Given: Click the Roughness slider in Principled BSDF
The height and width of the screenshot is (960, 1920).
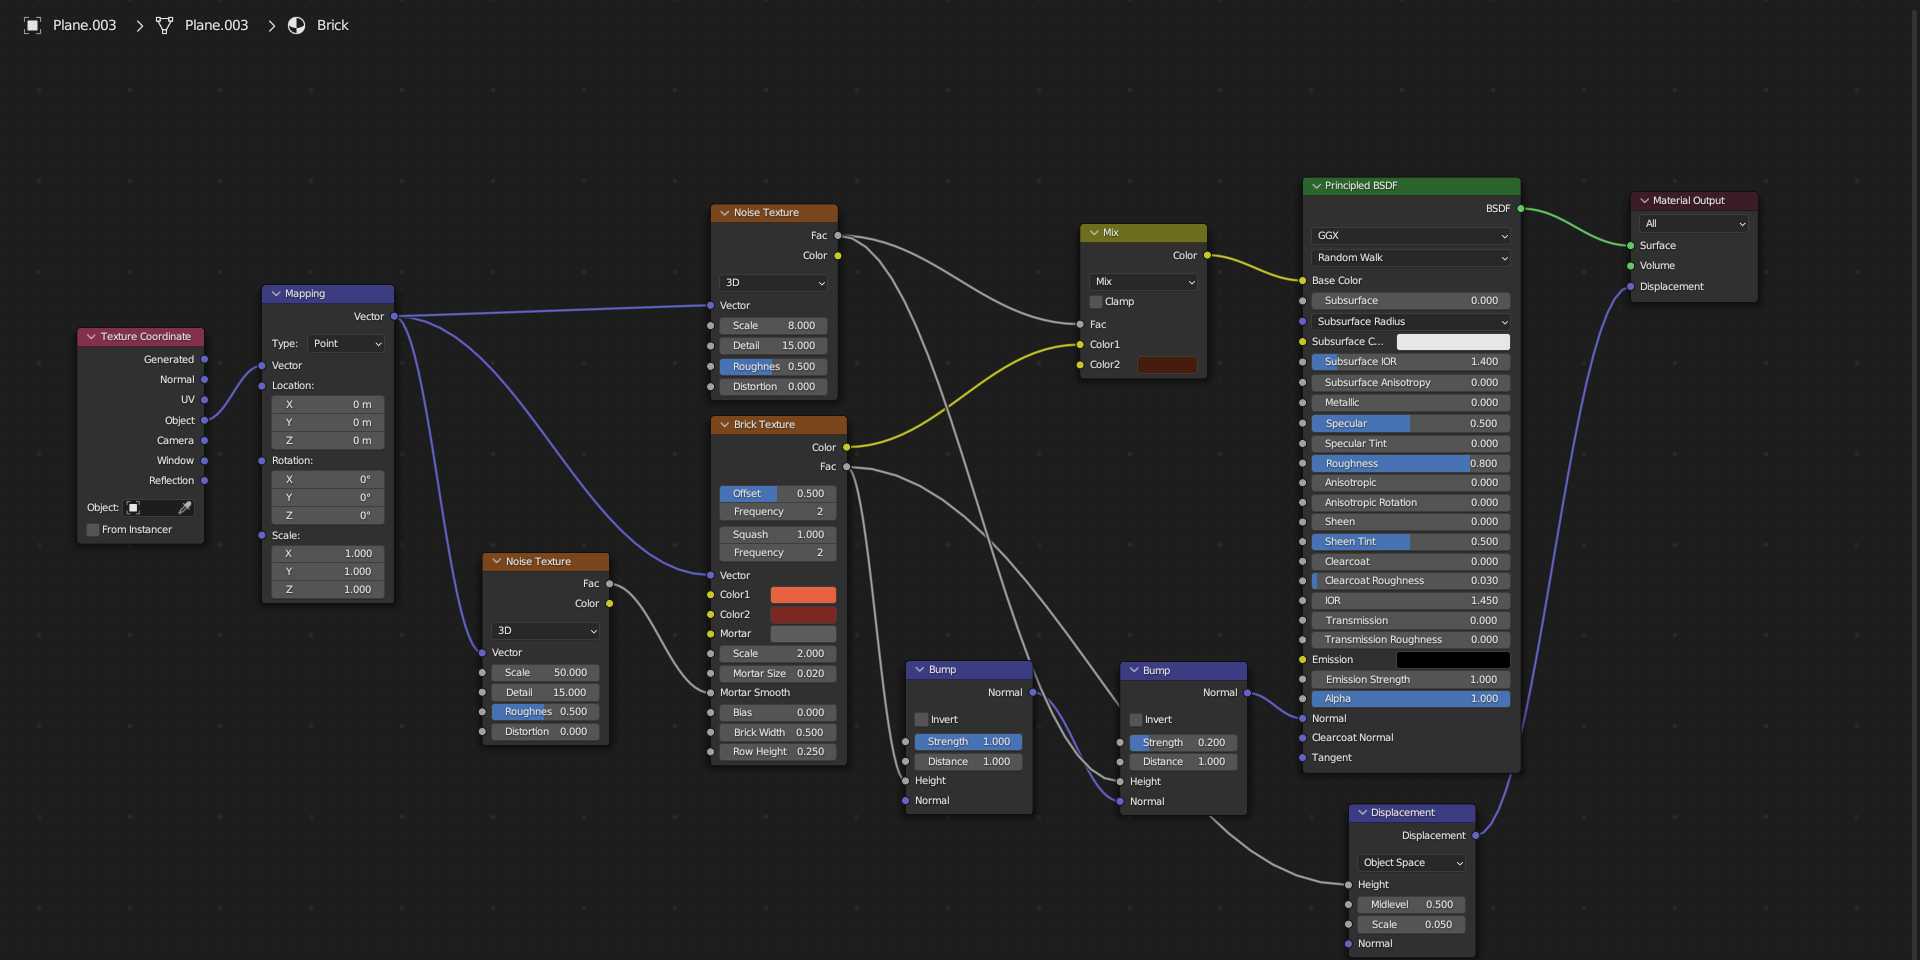Looking at the screenshot, I should point(1410,464).
